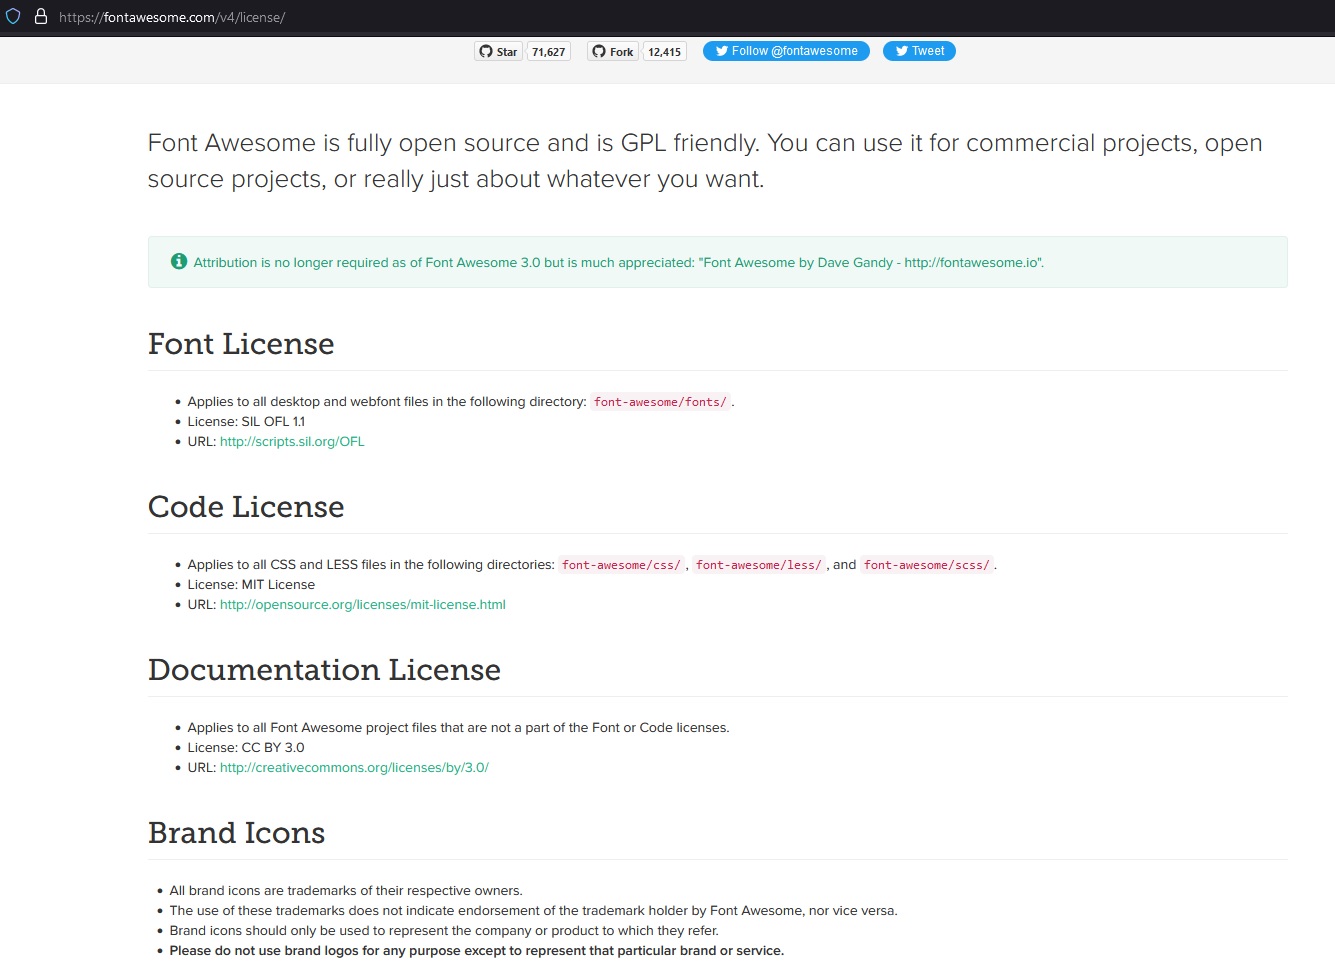Click the font-awesome/fonts/ code snippet
The height and width of the screenshot is (969, 1335).
(660, 402)
